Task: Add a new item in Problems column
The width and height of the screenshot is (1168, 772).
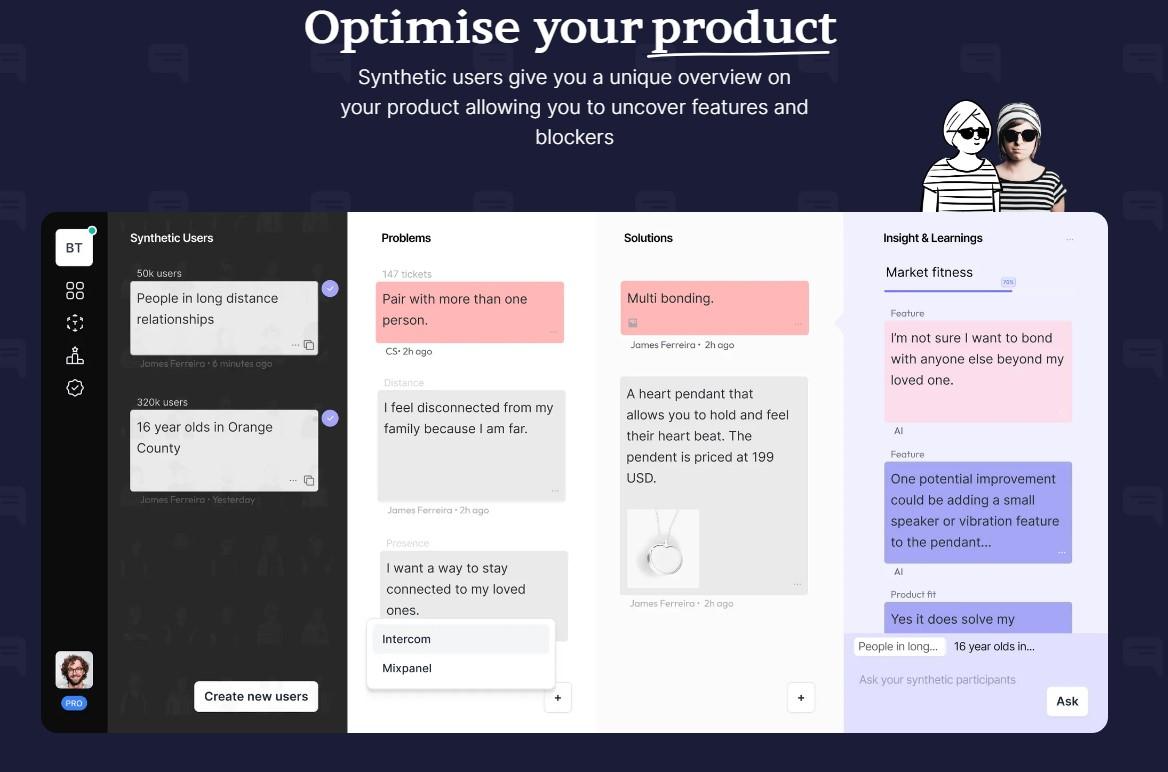Action: pyautogui.click(x=557, y=697)
